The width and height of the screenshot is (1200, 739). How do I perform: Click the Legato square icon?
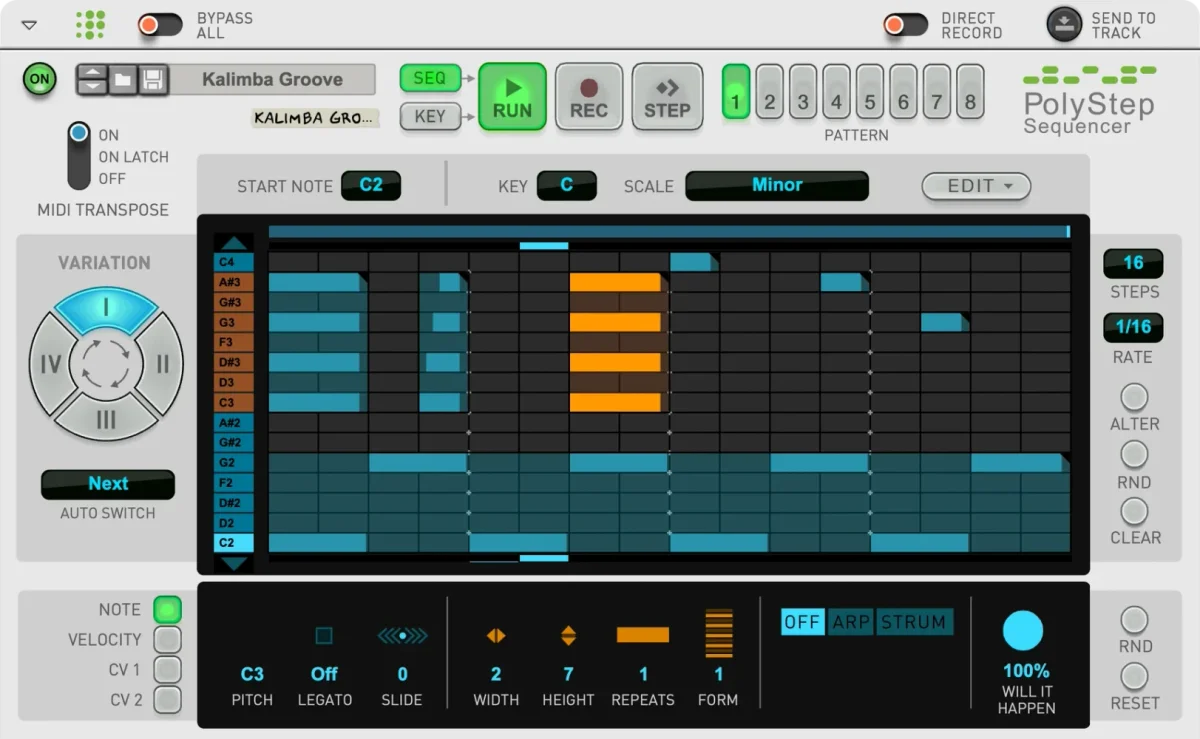pyautogui.click(x=323, y=636)
